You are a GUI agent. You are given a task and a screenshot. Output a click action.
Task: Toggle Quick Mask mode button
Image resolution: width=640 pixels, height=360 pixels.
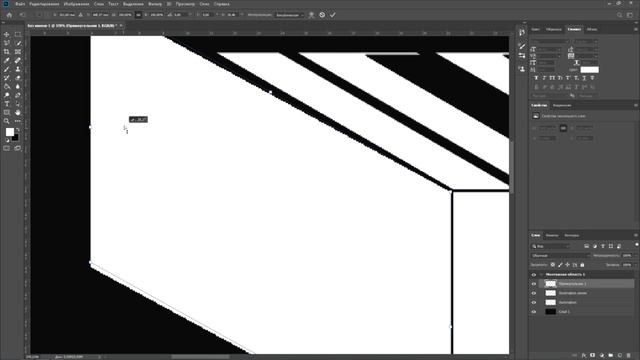tap(7, 148)
